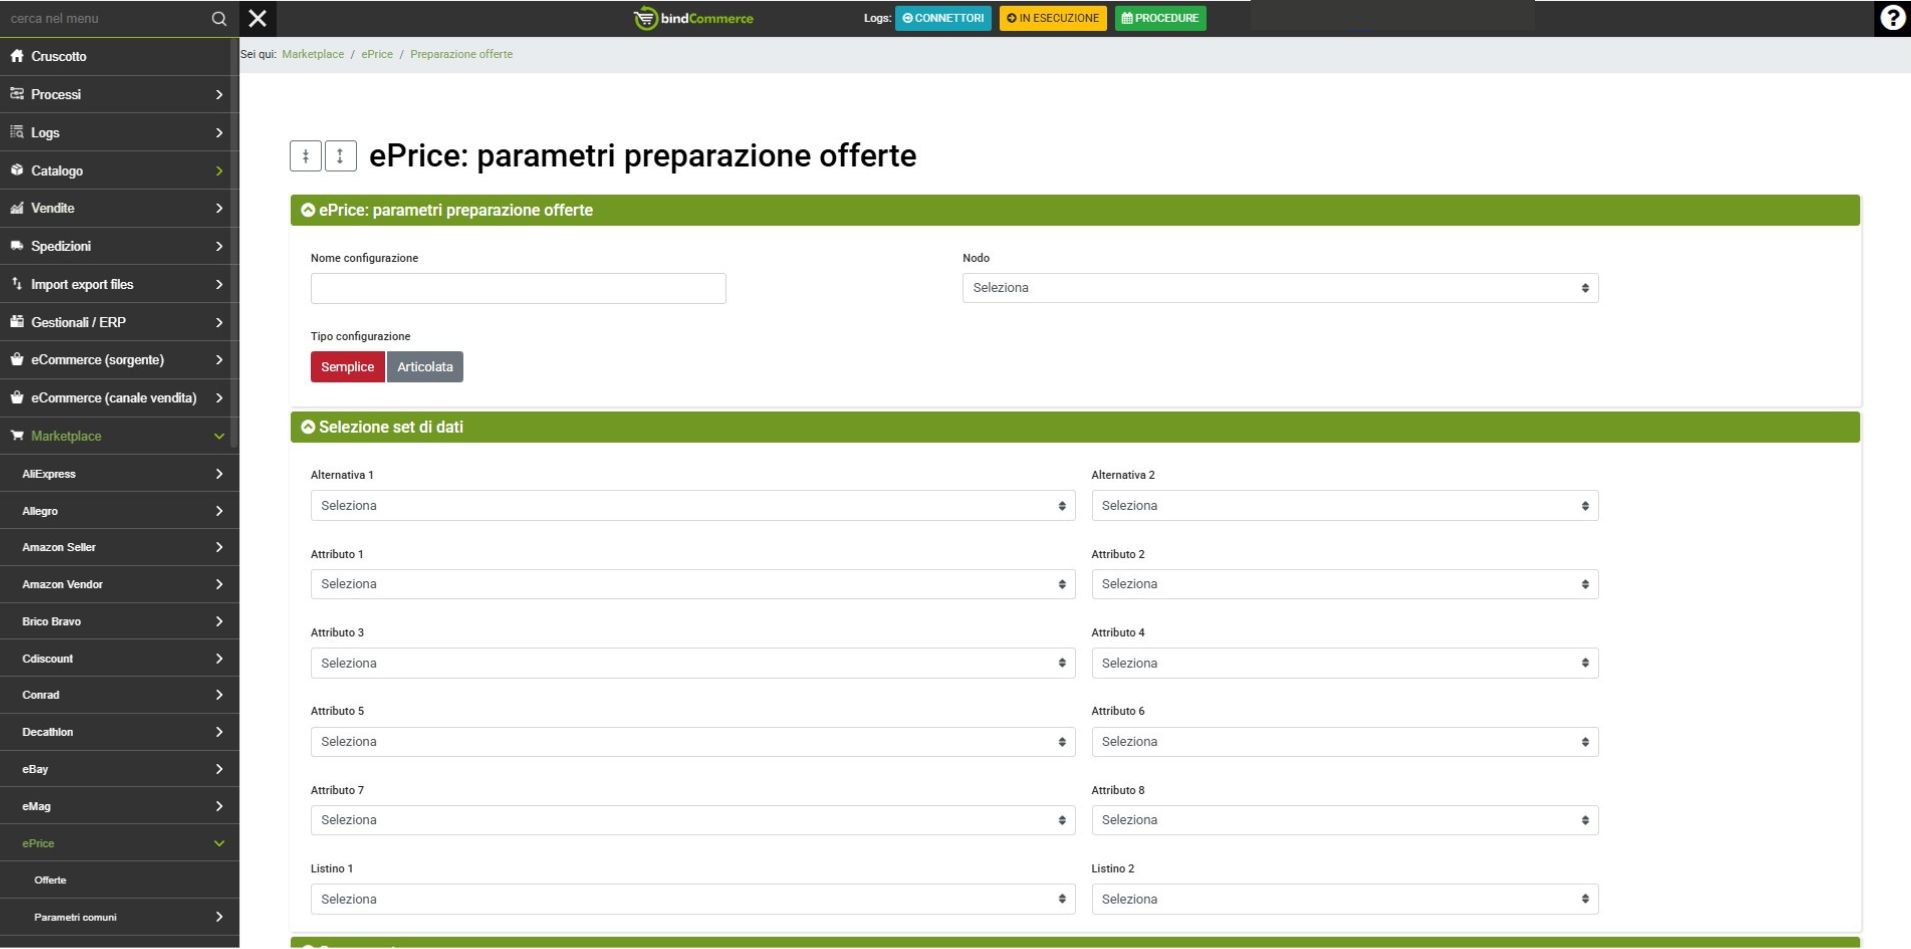The width and height of the screenshot is (1911, 949).
Task: Collapse the ePrice parametri panel header icon
Action: coord(308,210)
